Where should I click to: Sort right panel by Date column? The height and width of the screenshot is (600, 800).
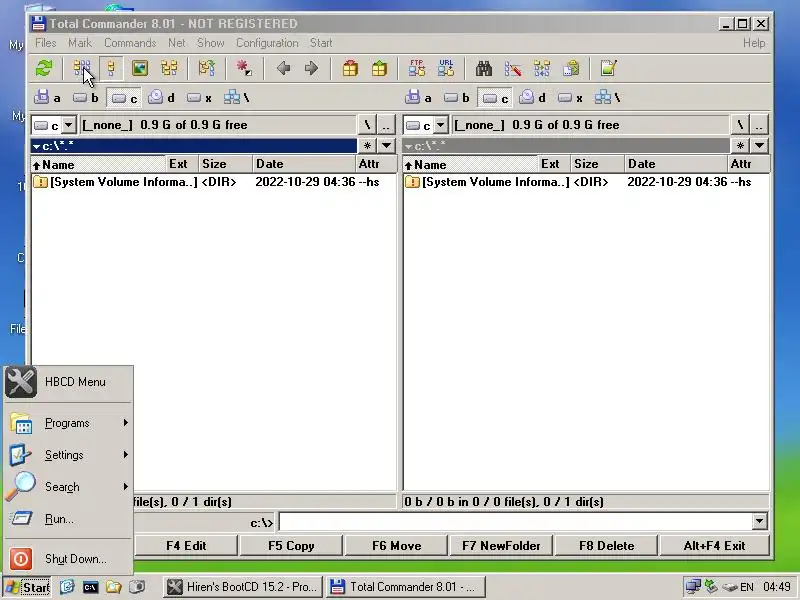click(676, 164)
